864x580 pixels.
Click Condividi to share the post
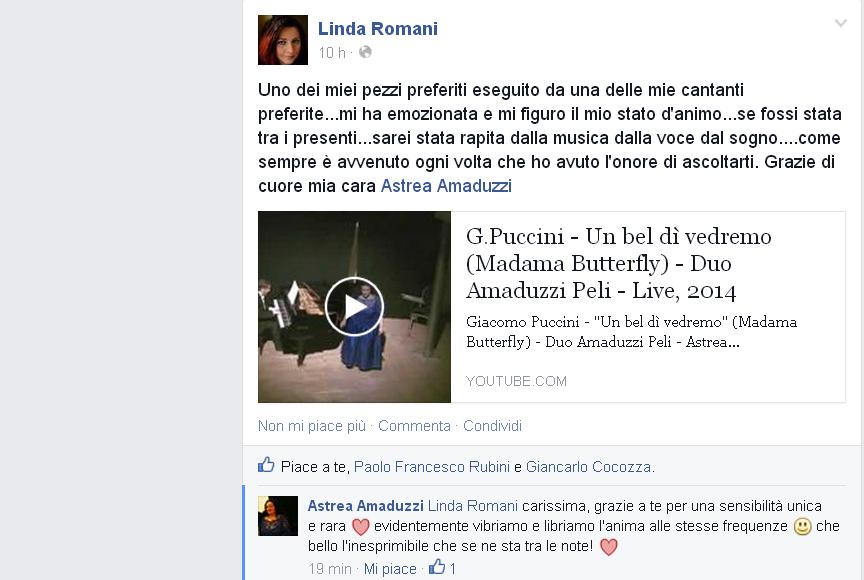point(492,426)
